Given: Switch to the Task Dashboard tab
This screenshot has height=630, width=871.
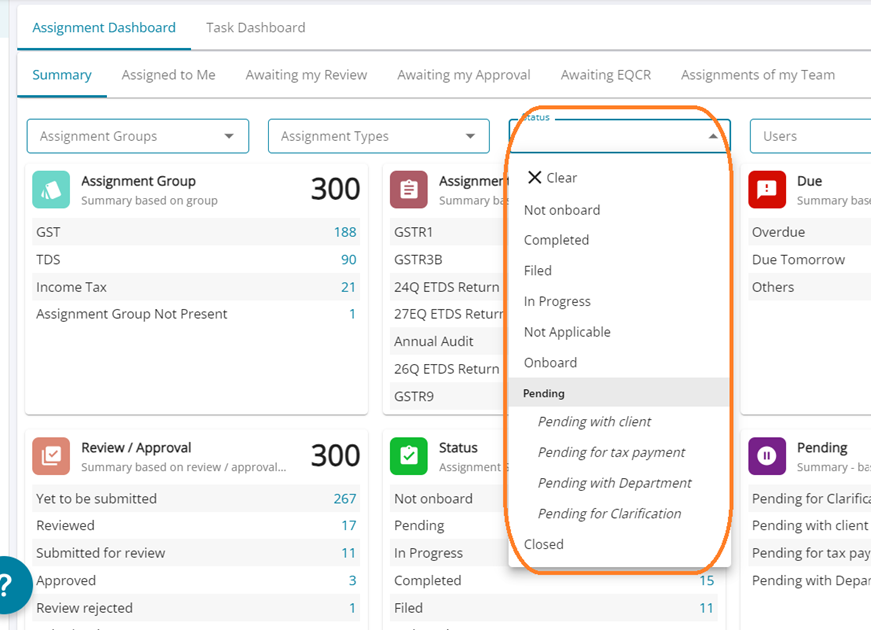Looking at the screenshot, I should (255, 28).
